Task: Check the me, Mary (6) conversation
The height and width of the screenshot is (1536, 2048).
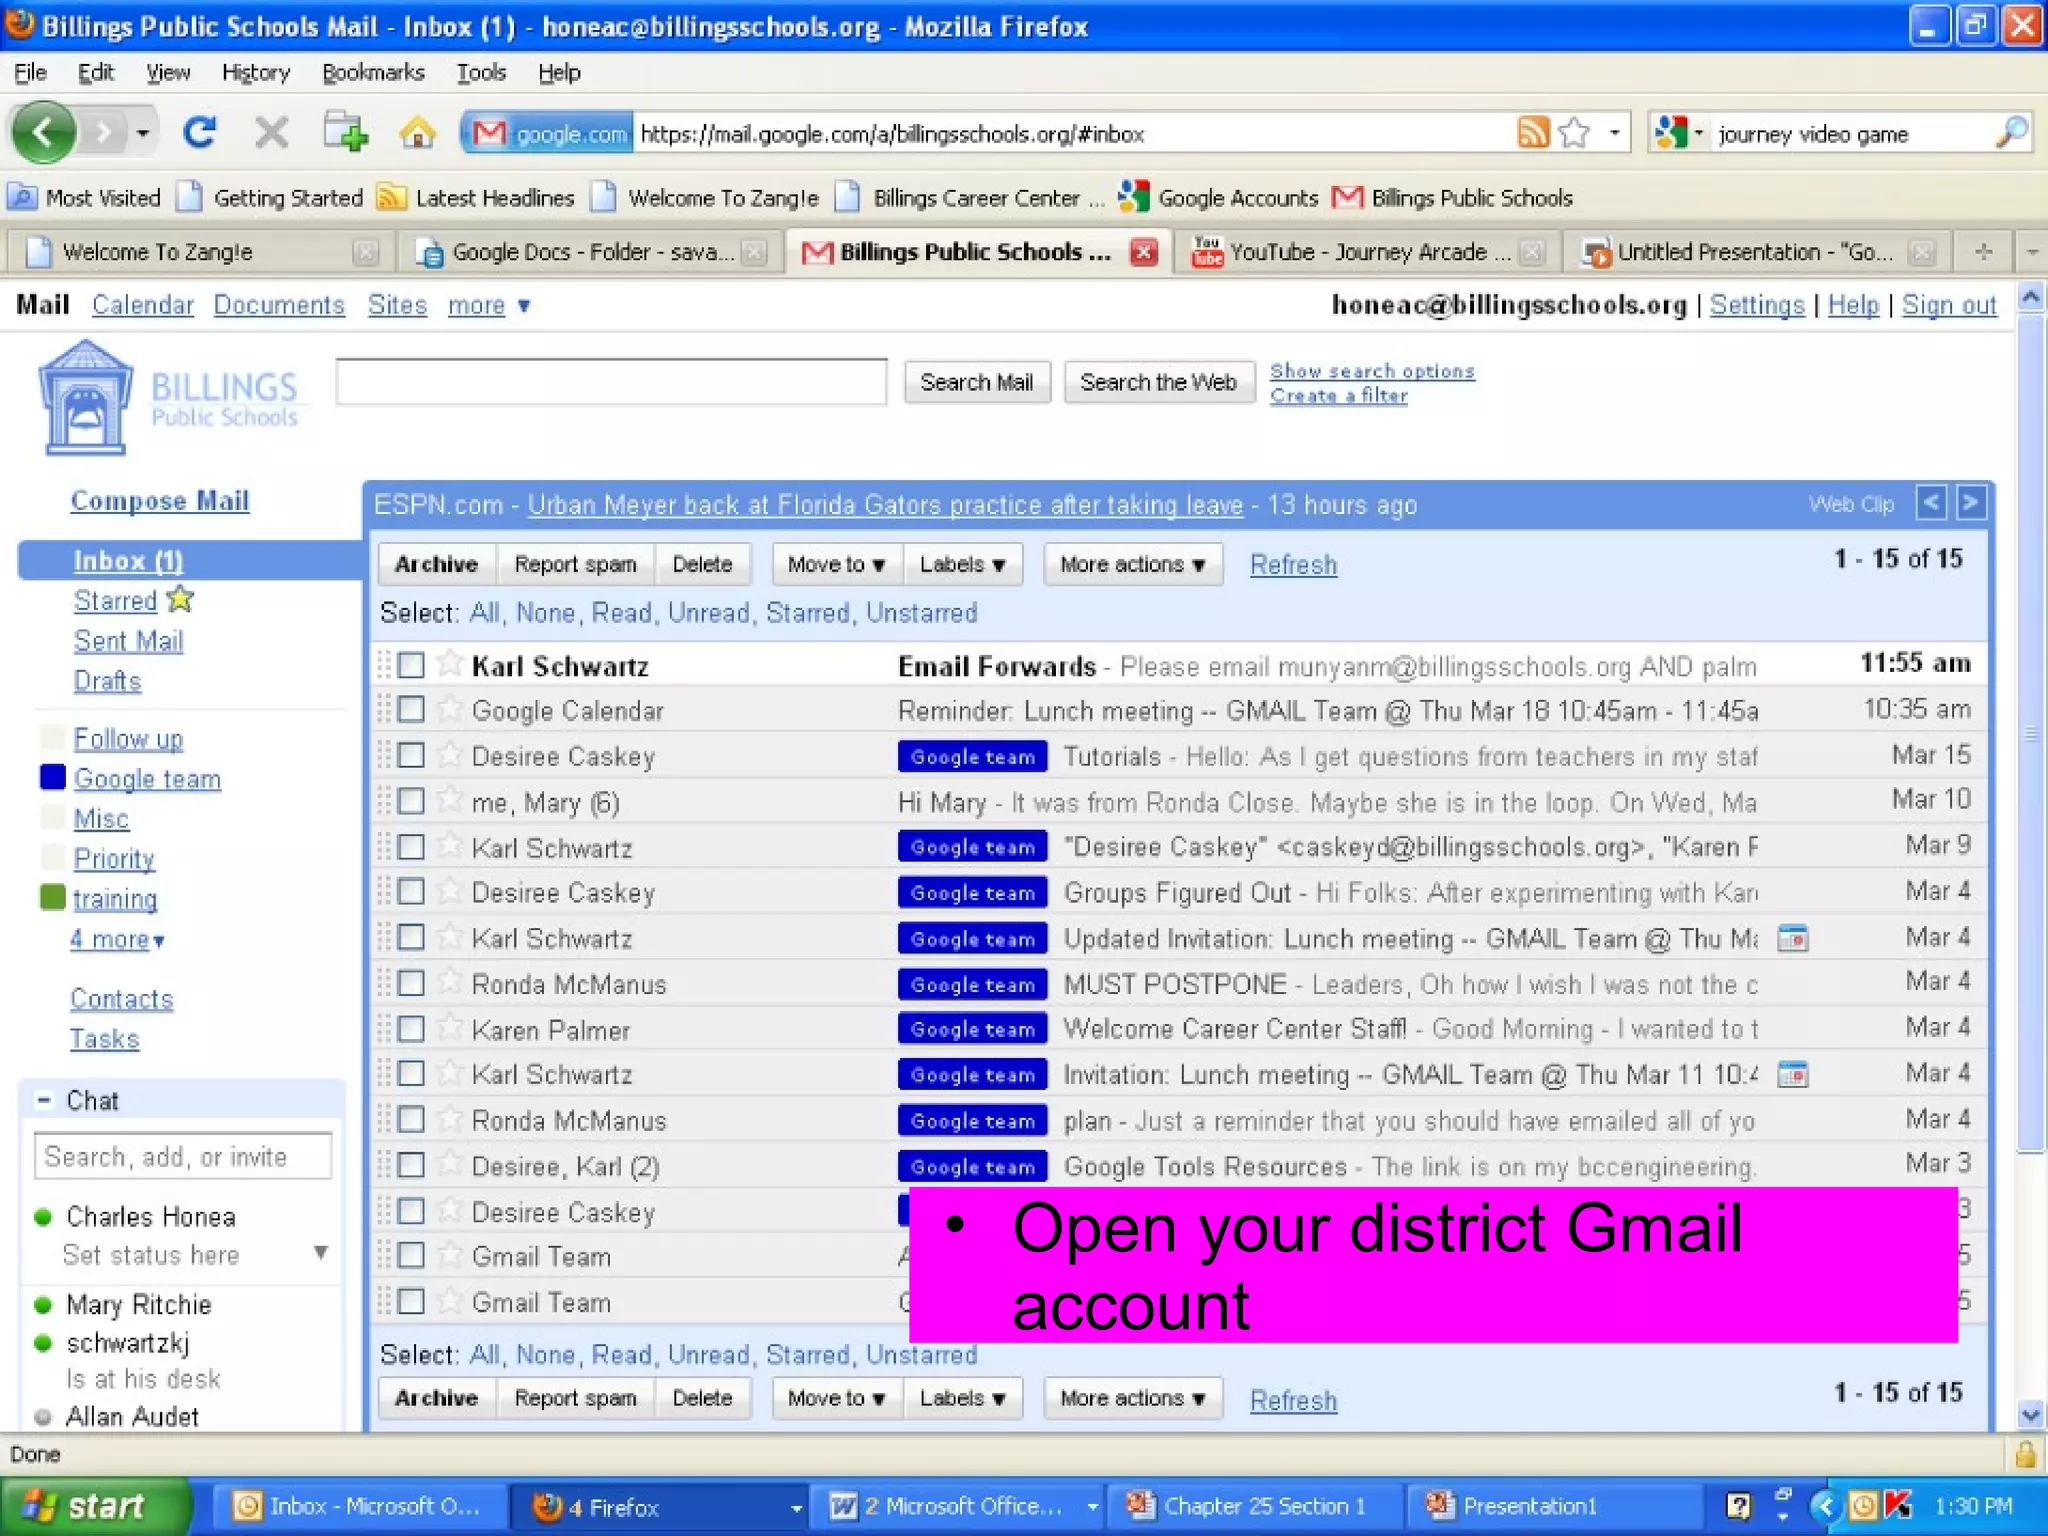Action: click(411, 801)
